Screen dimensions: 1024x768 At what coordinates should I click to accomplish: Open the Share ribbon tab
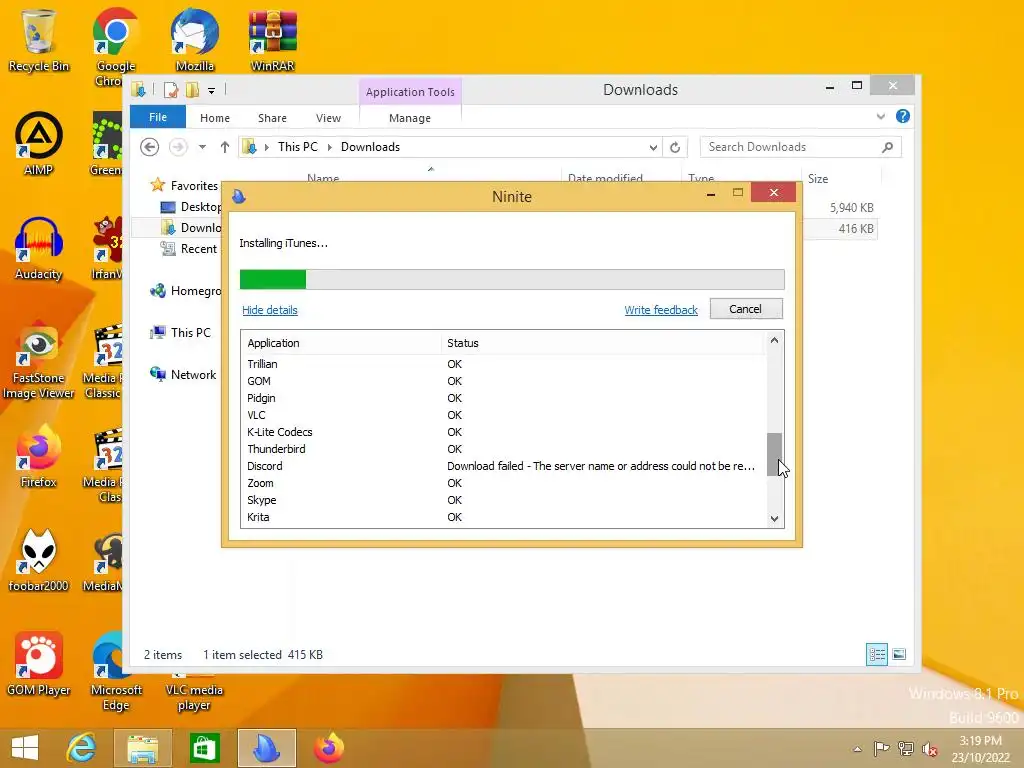pyautogui.click(x=272, y=118)
